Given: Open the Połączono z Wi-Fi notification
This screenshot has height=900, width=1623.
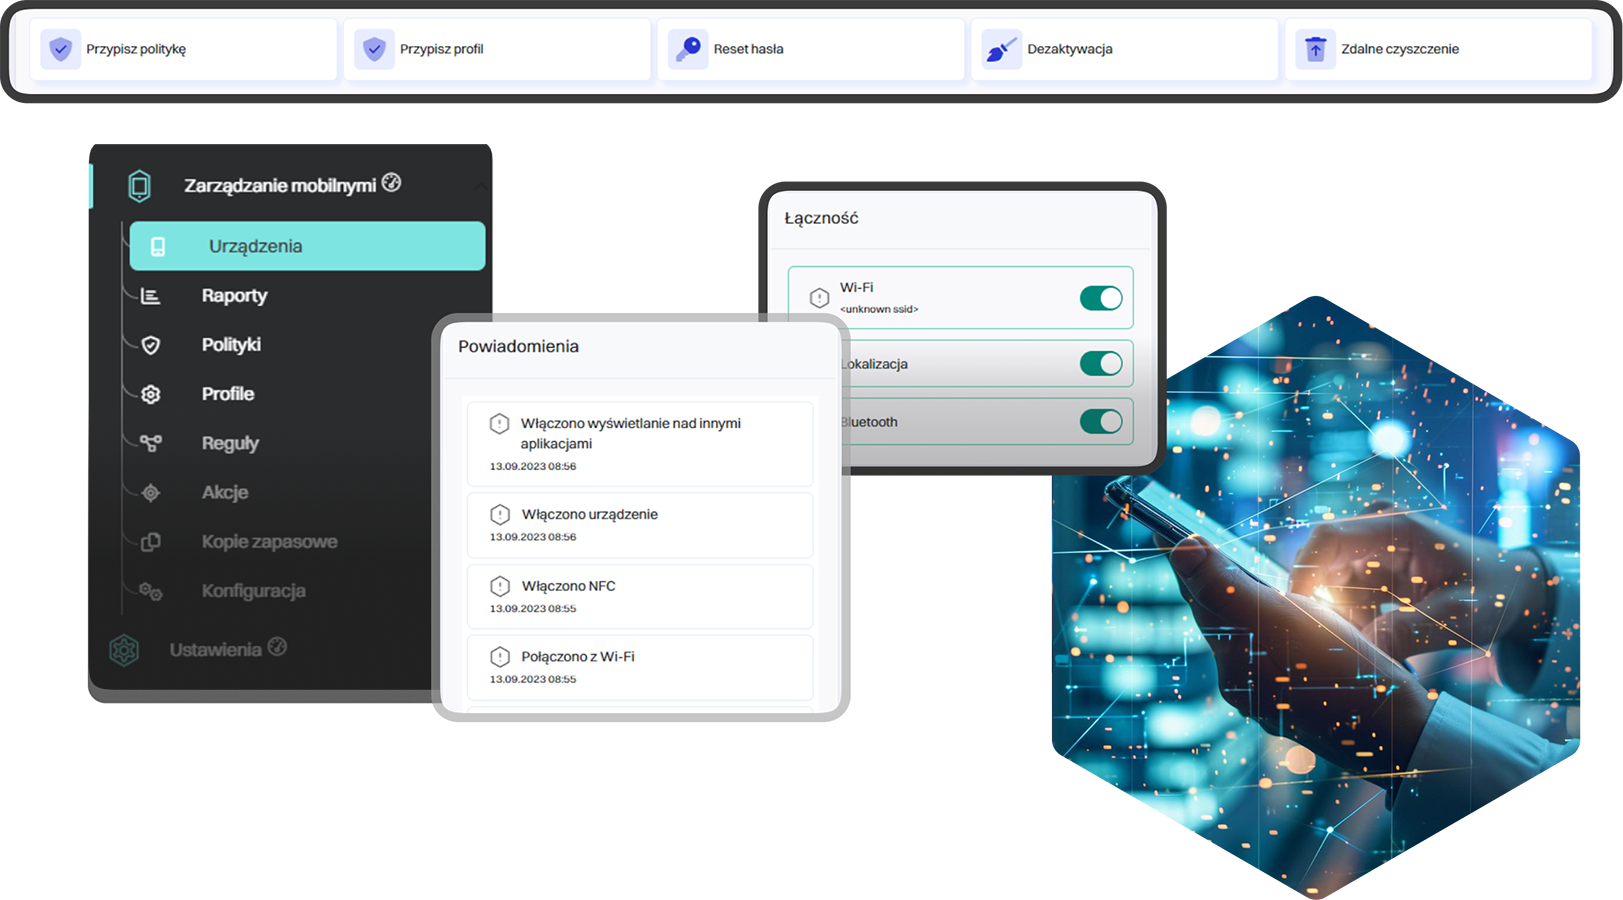Looking at the screenshot, I should pos(640,667).
